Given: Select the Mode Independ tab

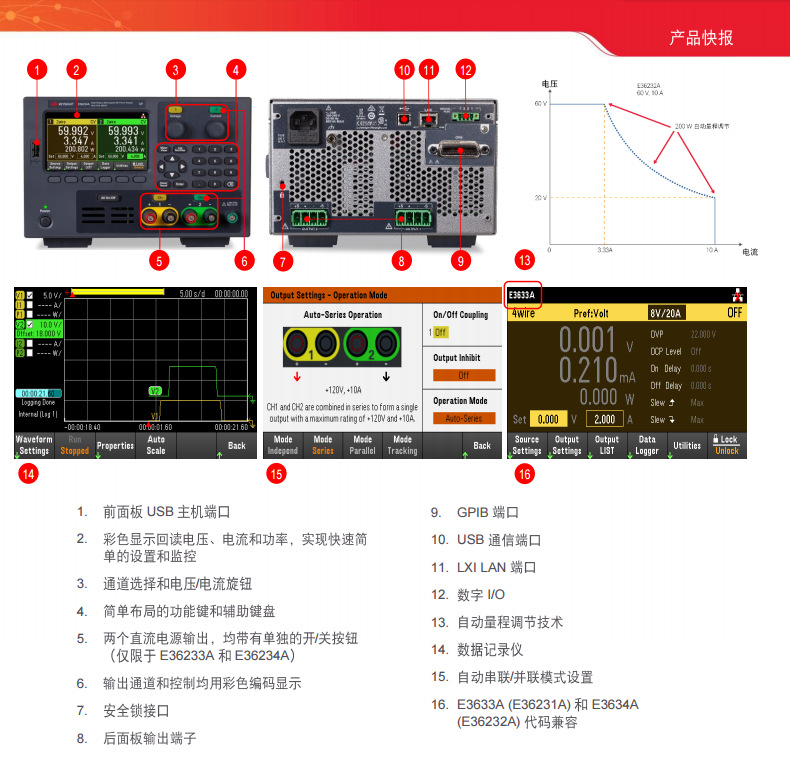Looking at the screenshot, I should click(x=283, y=445).
